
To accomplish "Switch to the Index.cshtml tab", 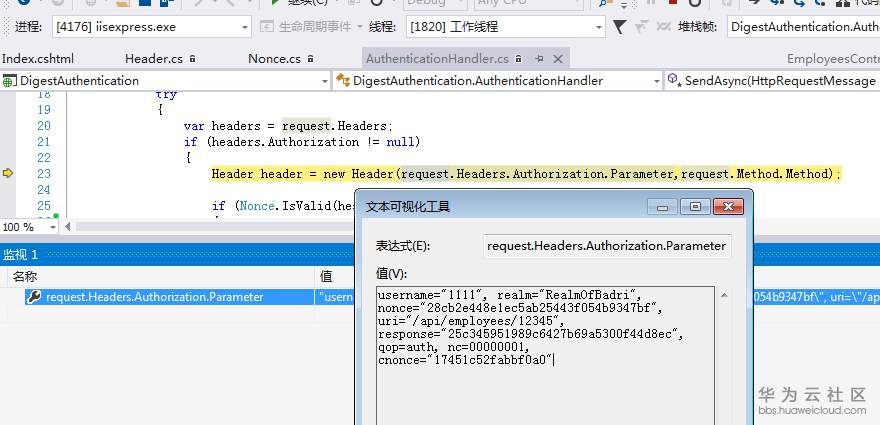I will pyautogui.click(x=38, y=58).
